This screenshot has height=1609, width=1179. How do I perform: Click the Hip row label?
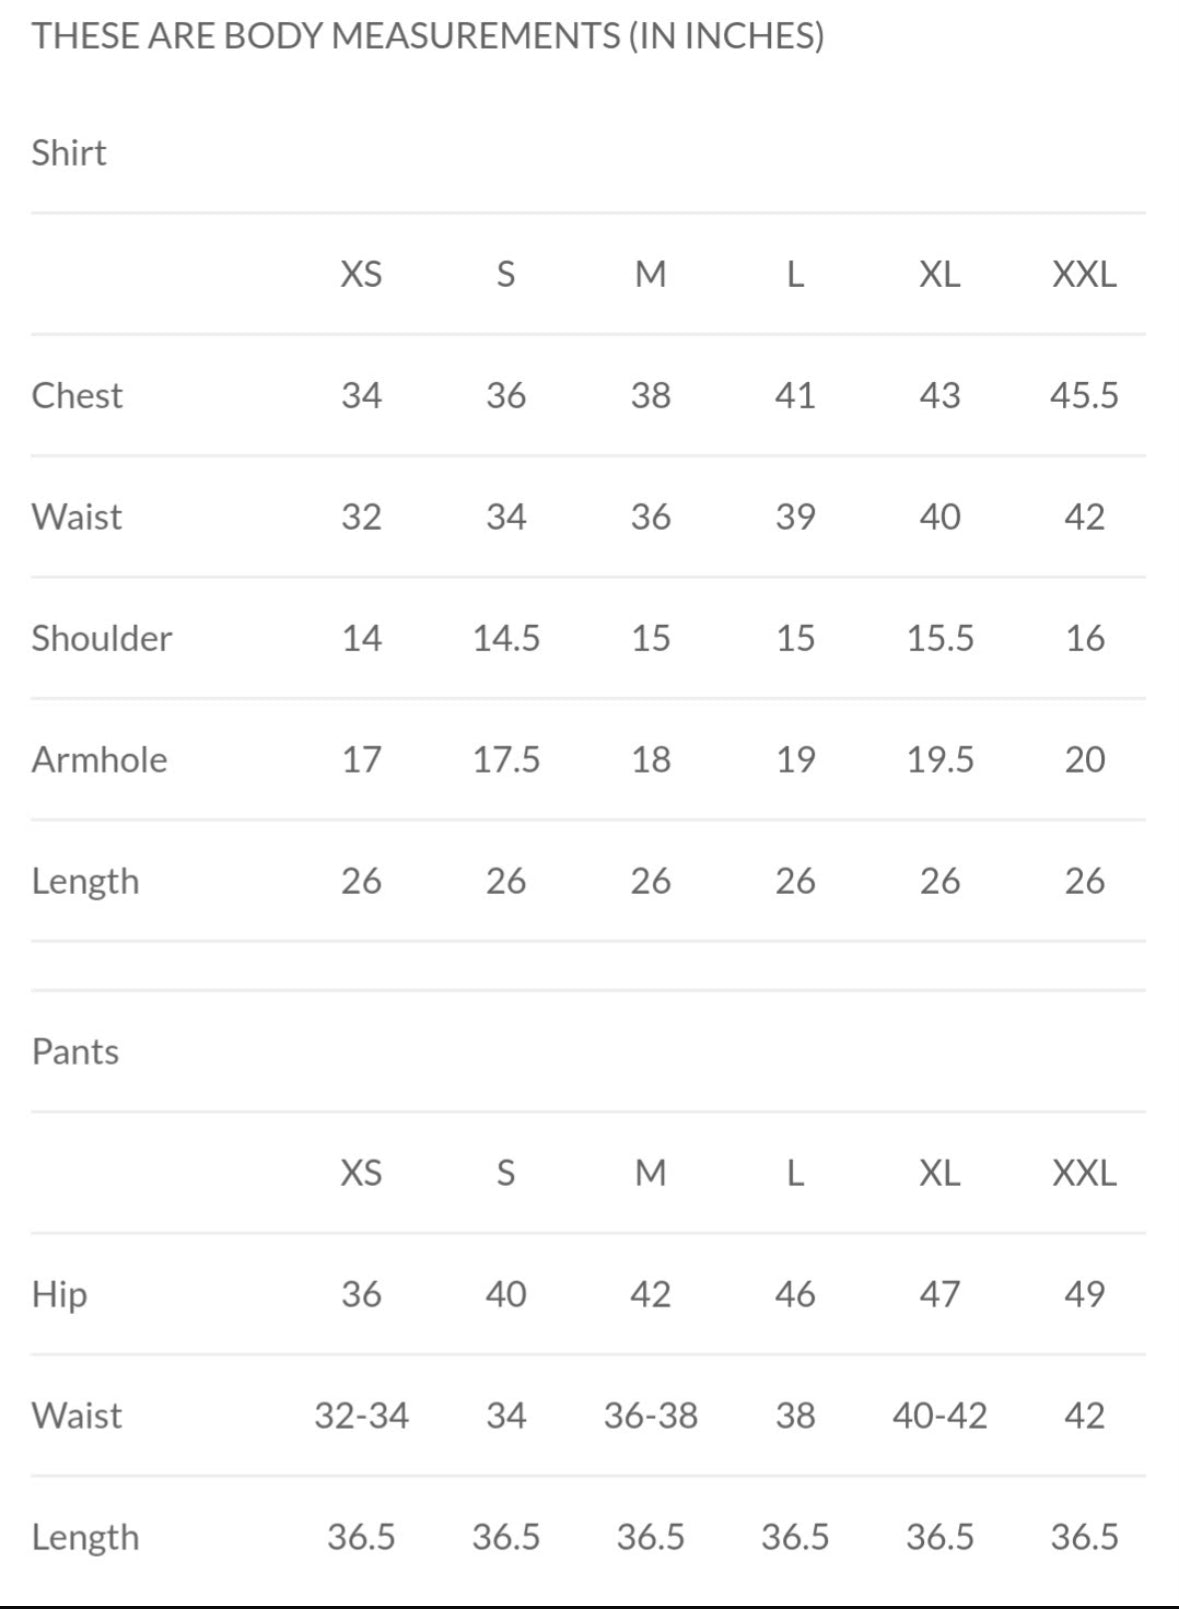tap(60, 1295)
